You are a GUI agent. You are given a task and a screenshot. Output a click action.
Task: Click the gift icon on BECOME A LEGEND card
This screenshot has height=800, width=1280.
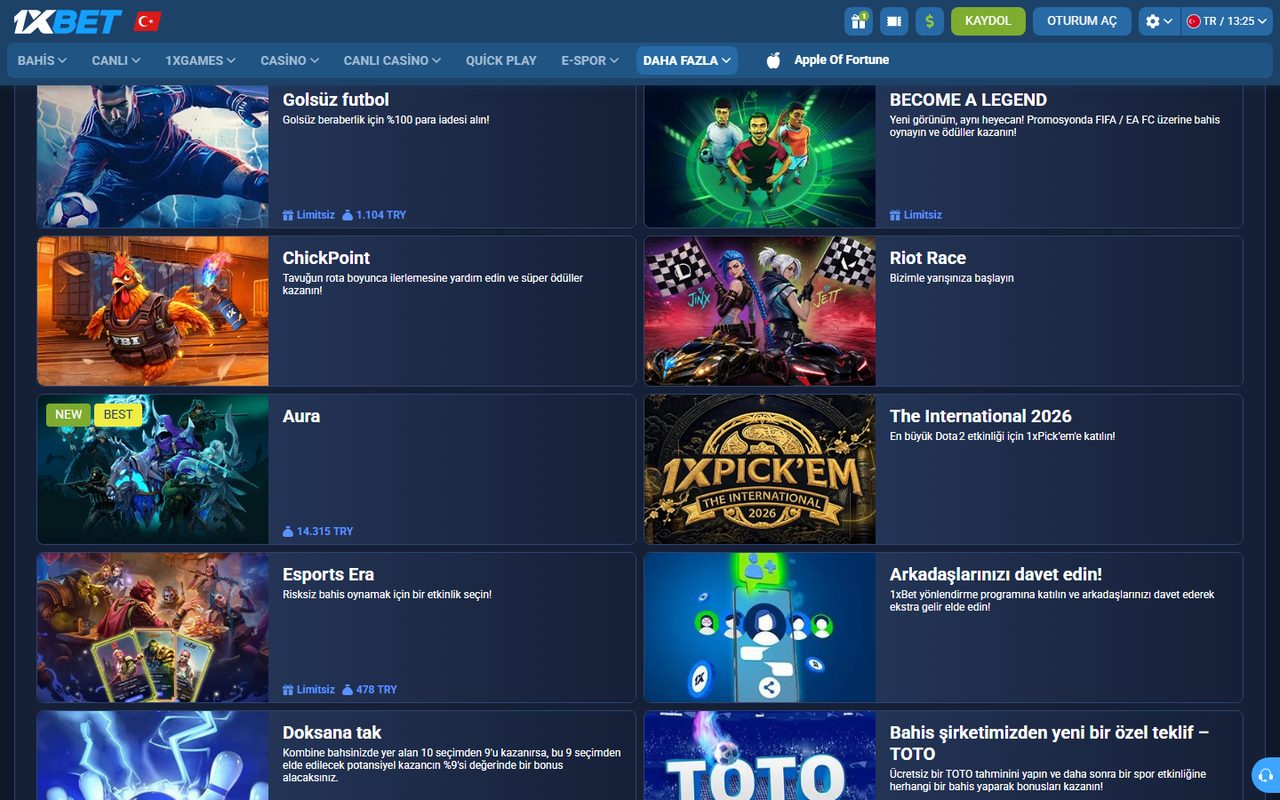point(895,215)
